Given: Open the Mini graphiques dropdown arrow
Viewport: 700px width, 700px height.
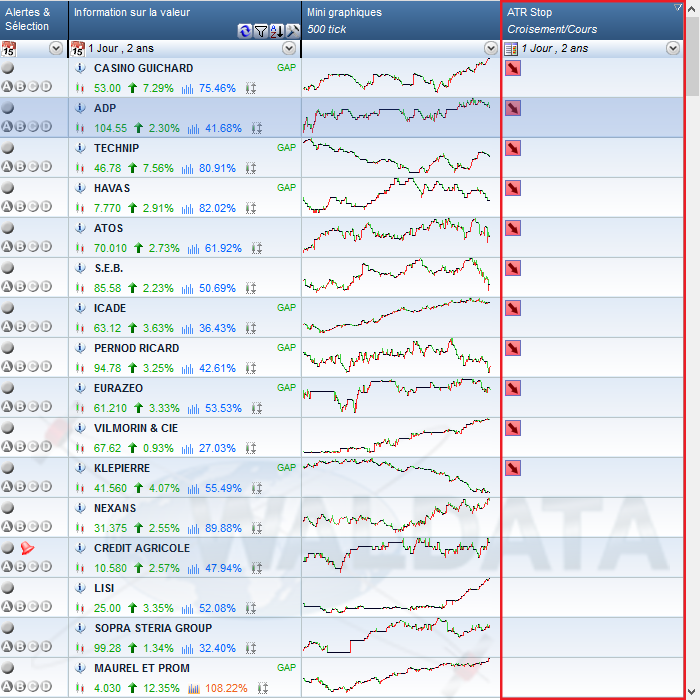Looking at the screenshot, I should [x=490, y=48].
